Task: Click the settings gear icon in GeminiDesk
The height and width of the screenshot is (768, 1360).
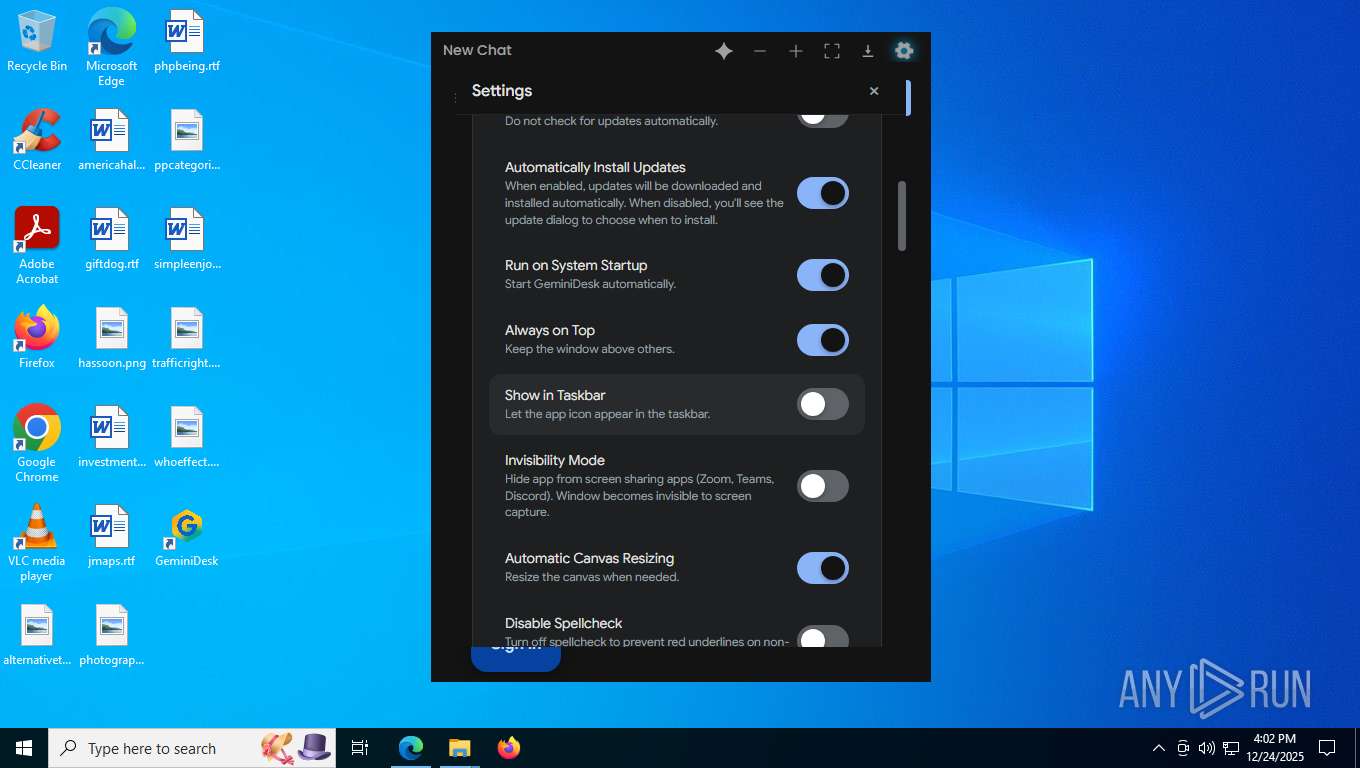Action: [x=904, y=51]
